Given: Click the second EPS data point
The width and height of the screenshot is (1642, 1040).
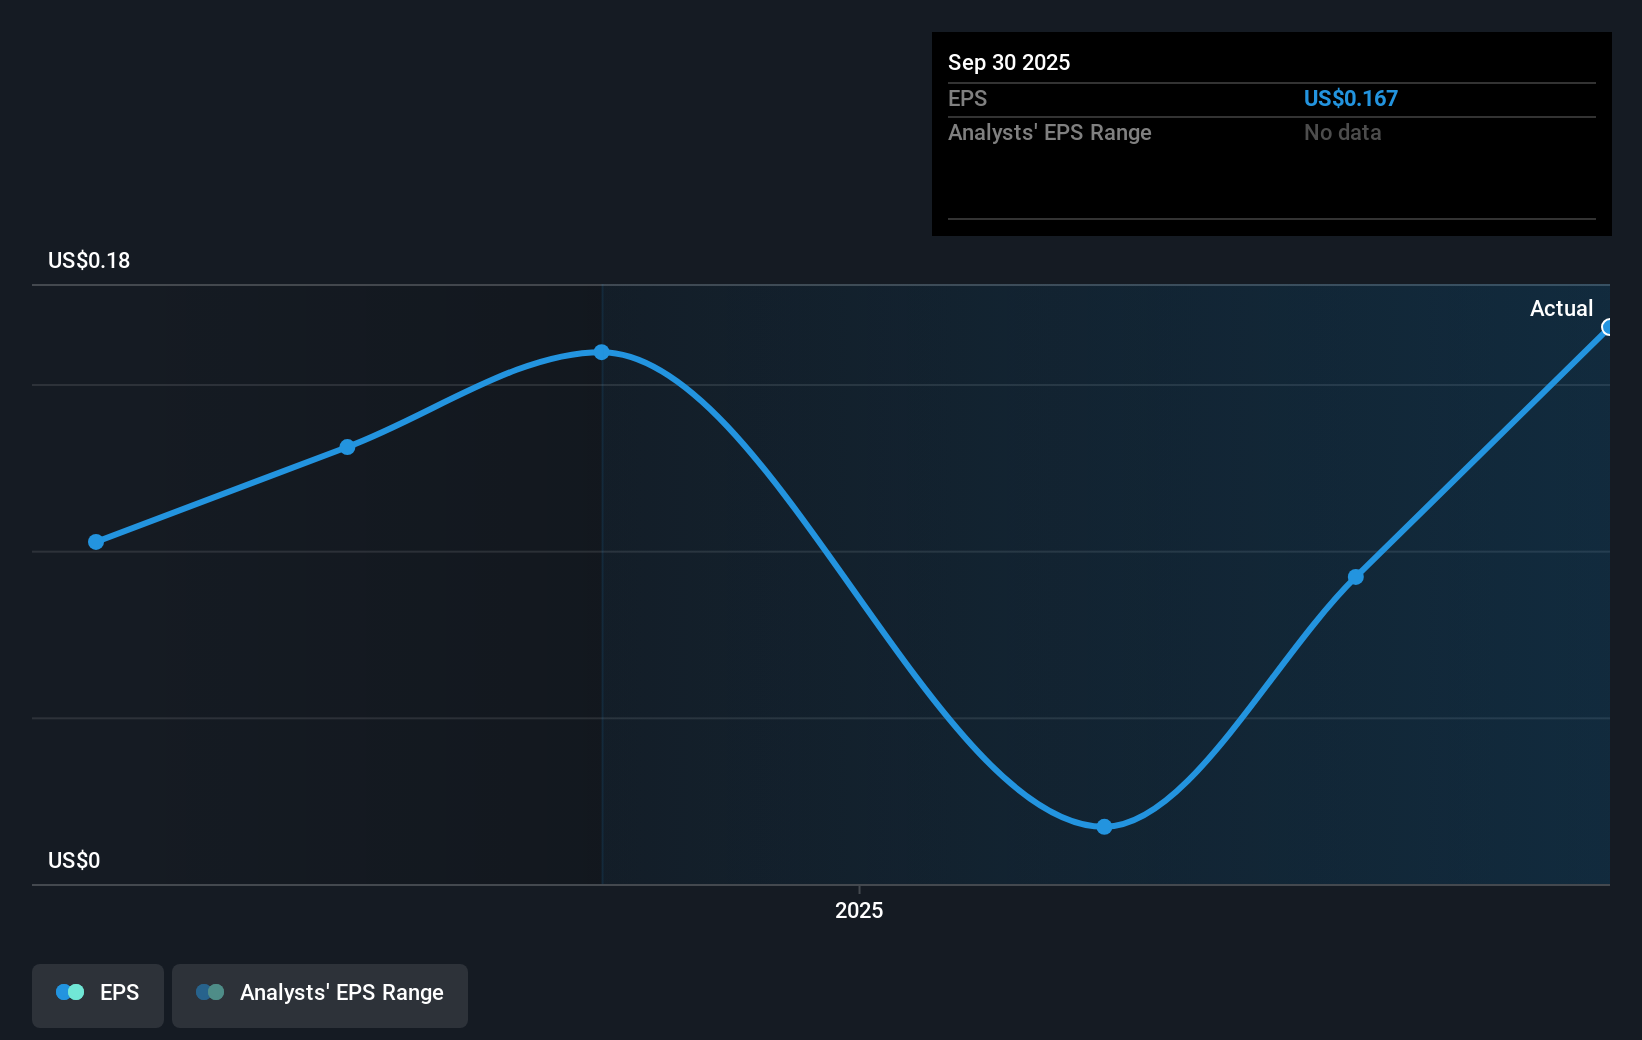Looking at the screenshot, I should coord(347,447).
